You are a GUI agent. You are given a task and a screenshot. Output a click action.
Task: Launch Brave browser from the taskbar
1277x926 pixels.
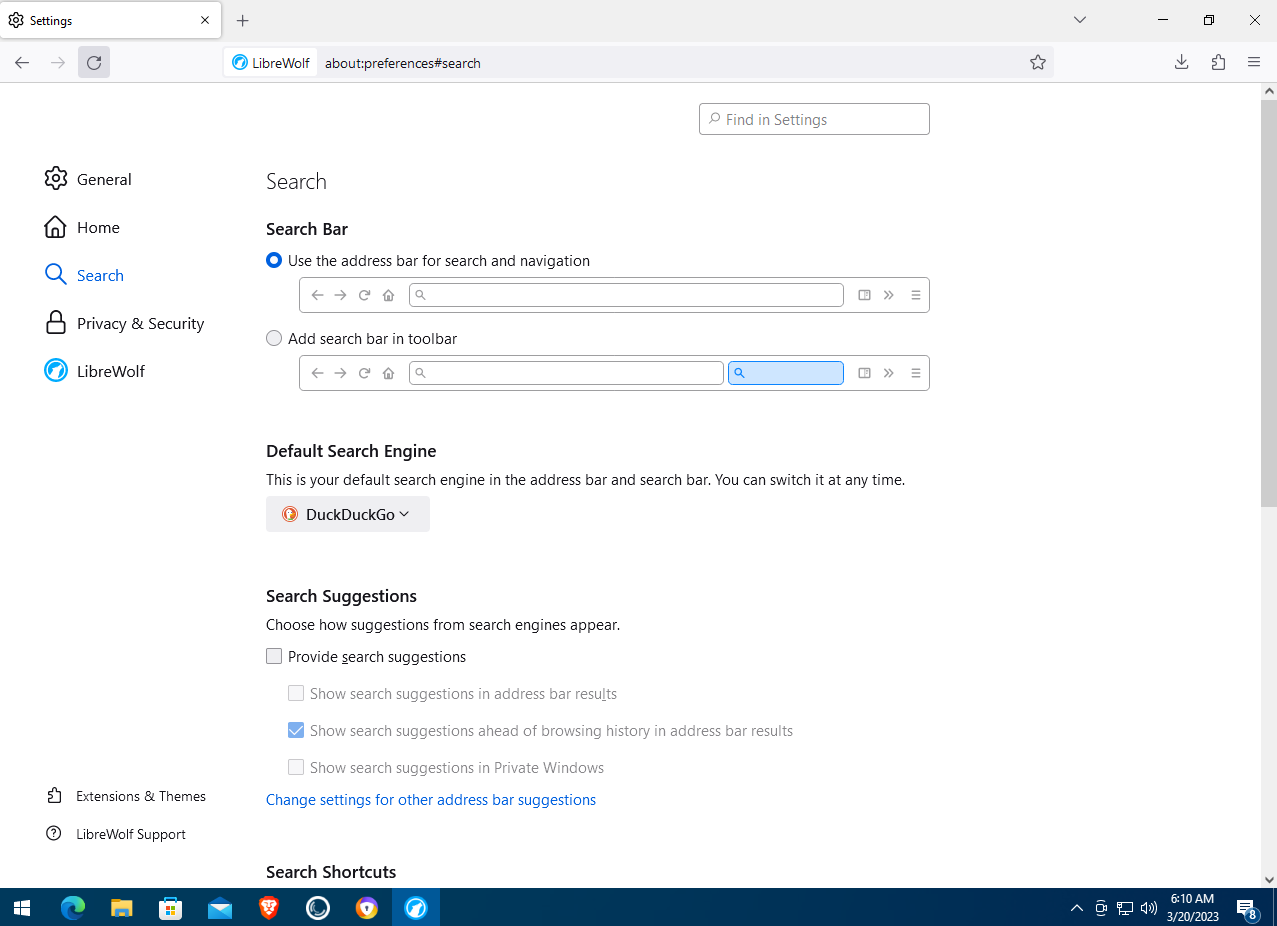(x=269, y=908)
